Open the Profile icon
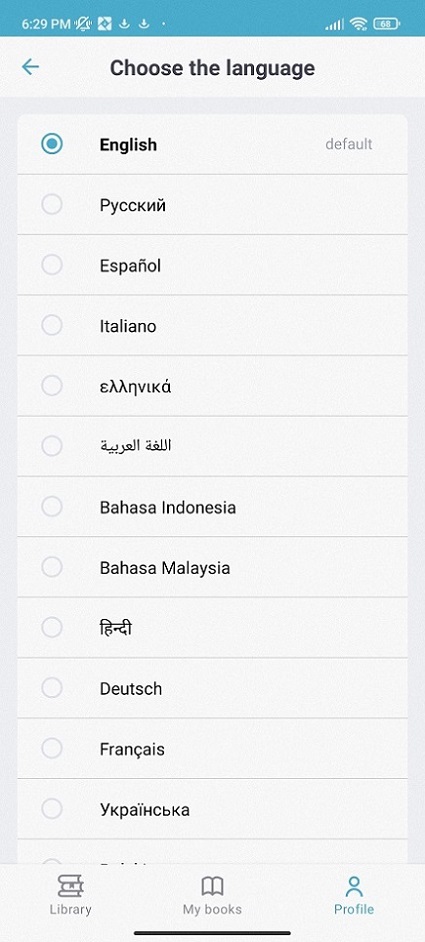Screen dimensions: 425x942 [x=354, y=886]
